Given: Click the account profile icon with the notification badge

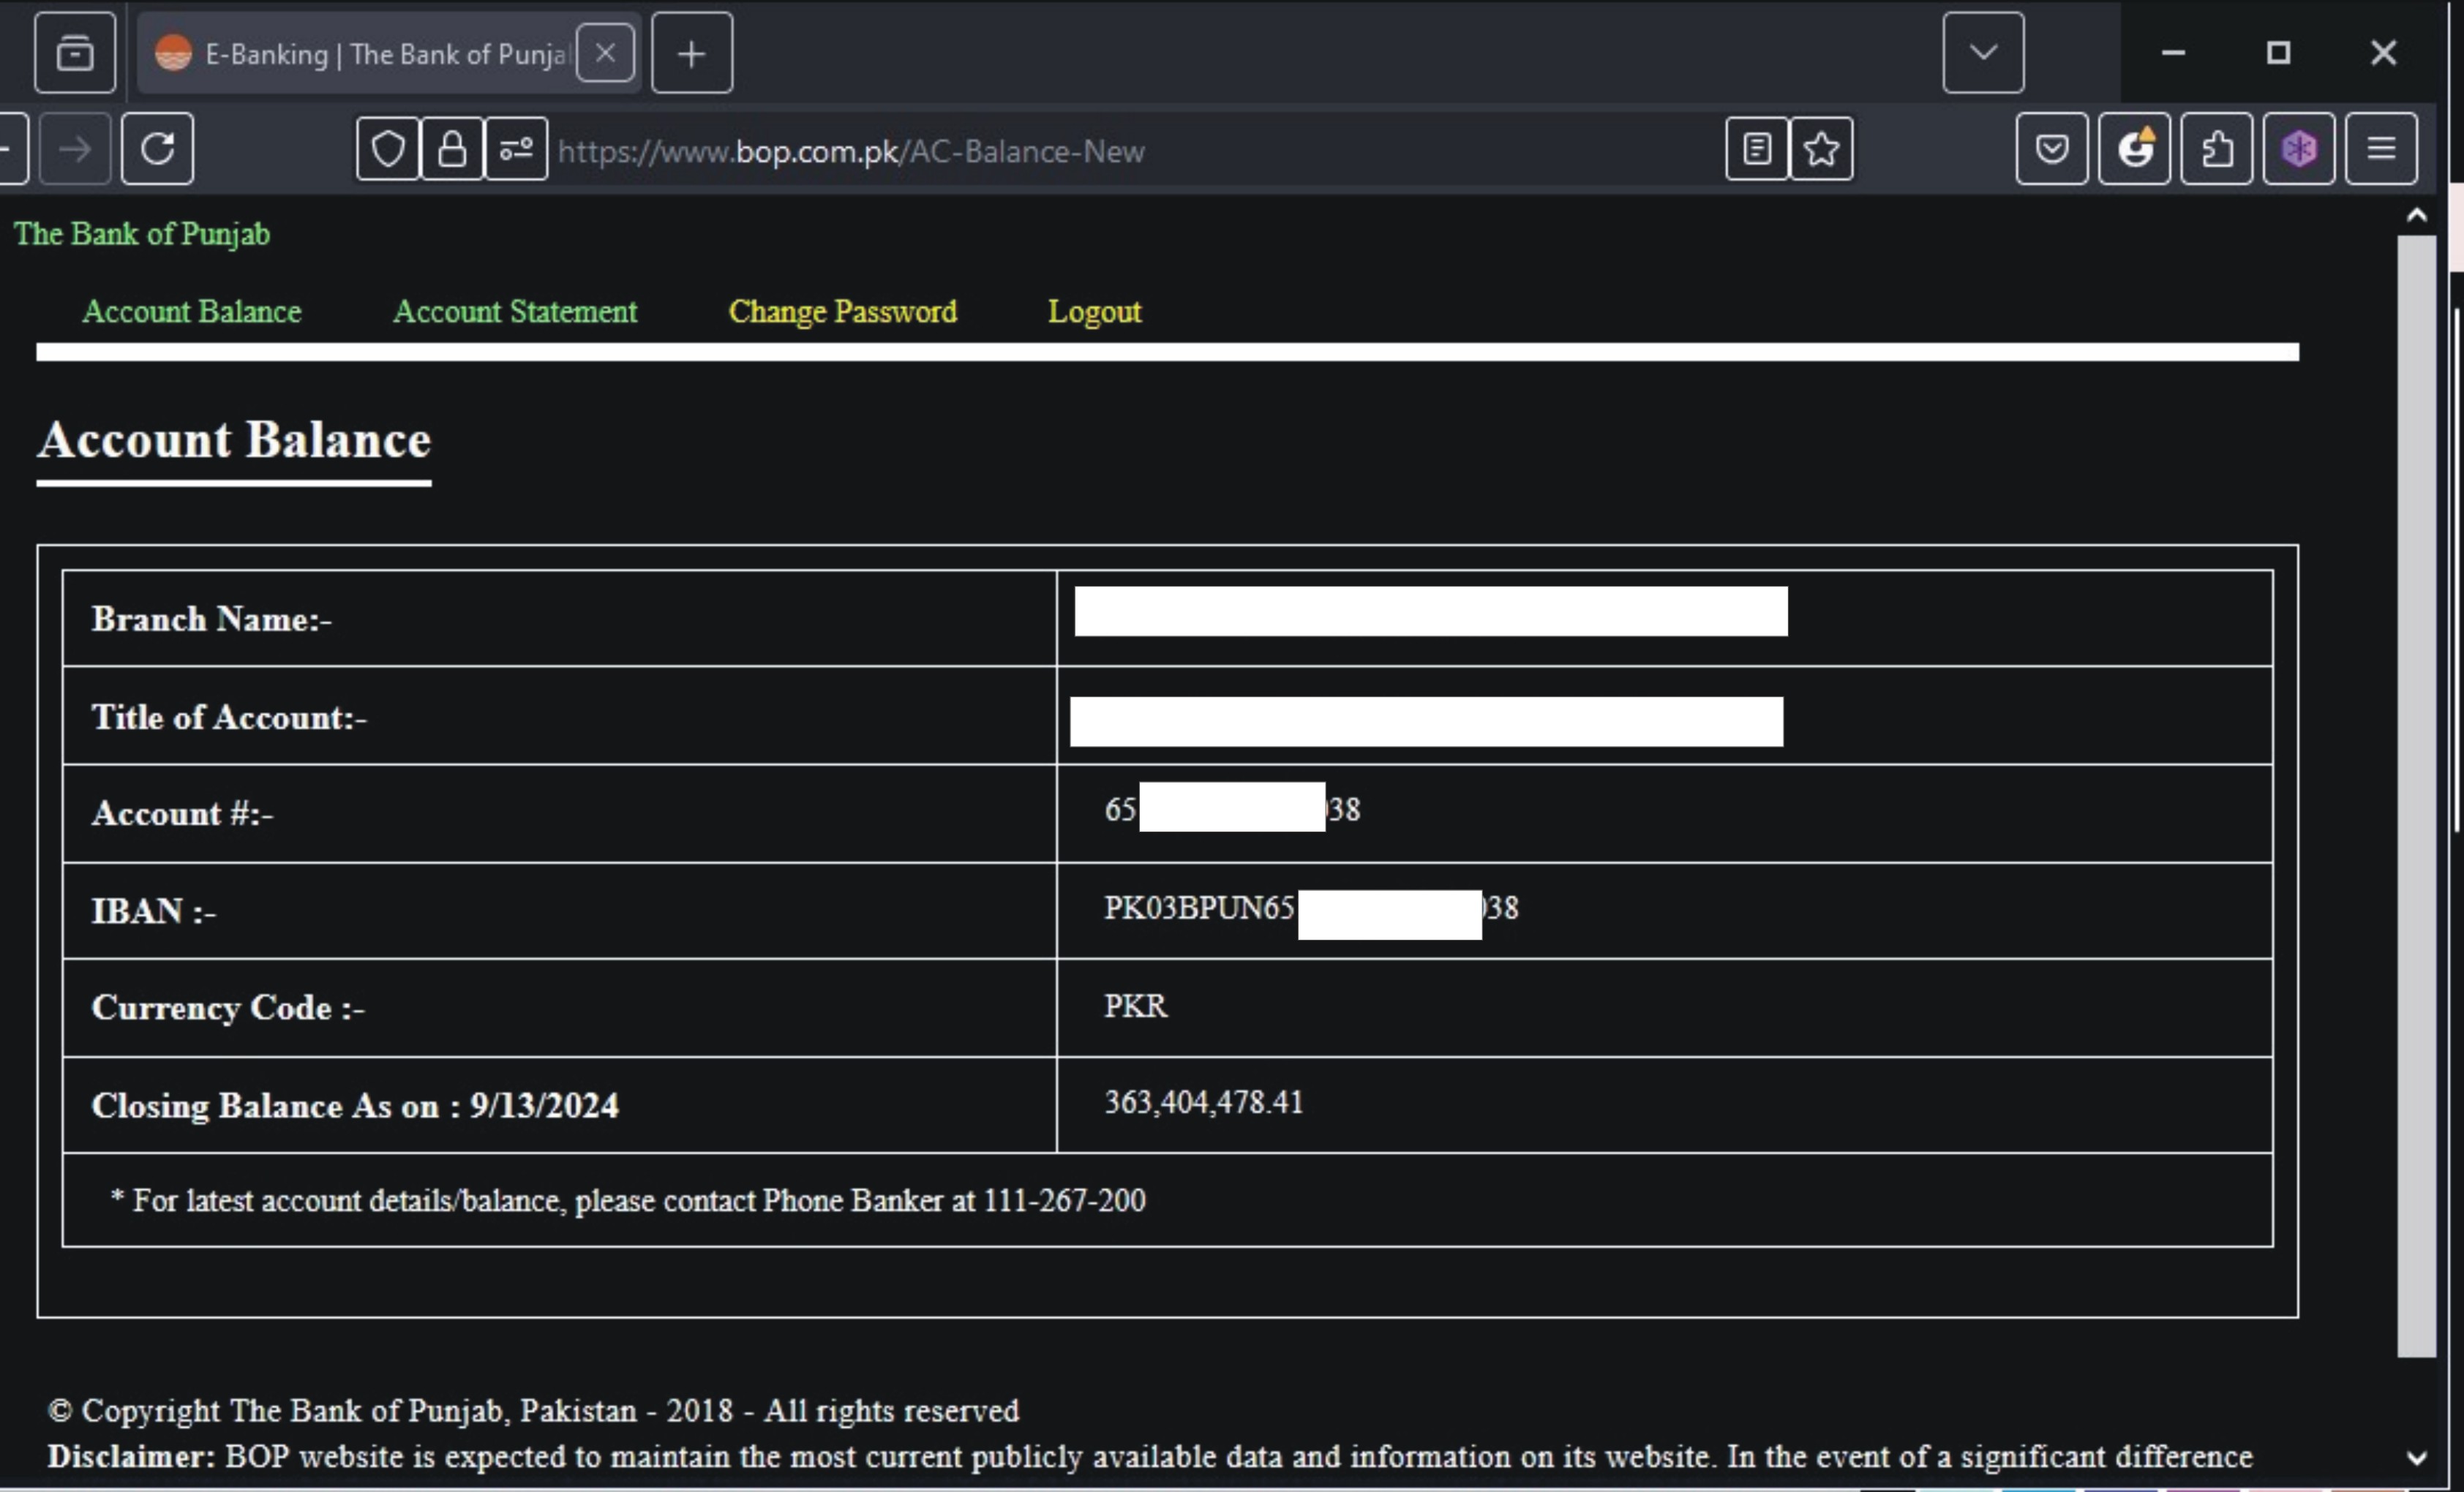Looking at the screenshot, I should [x=2134, y=150].
